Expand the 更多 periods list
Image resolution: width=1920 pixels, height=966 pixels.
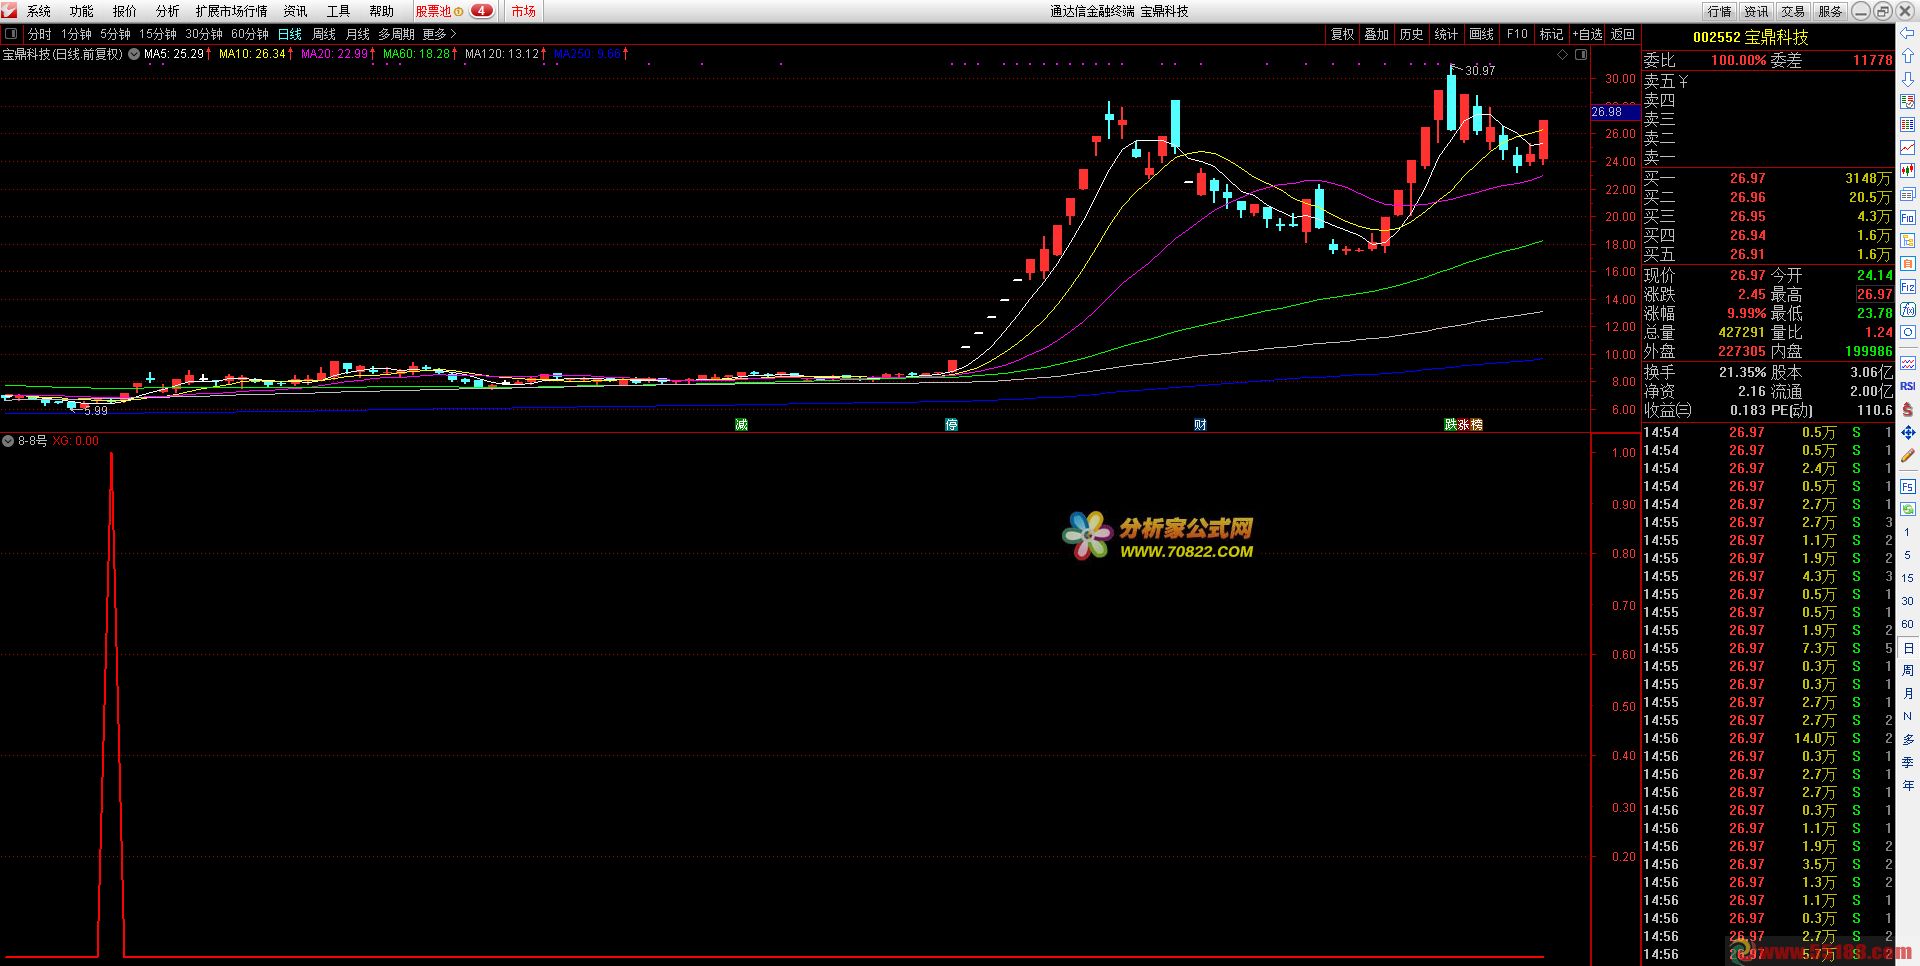click(439, 34)
